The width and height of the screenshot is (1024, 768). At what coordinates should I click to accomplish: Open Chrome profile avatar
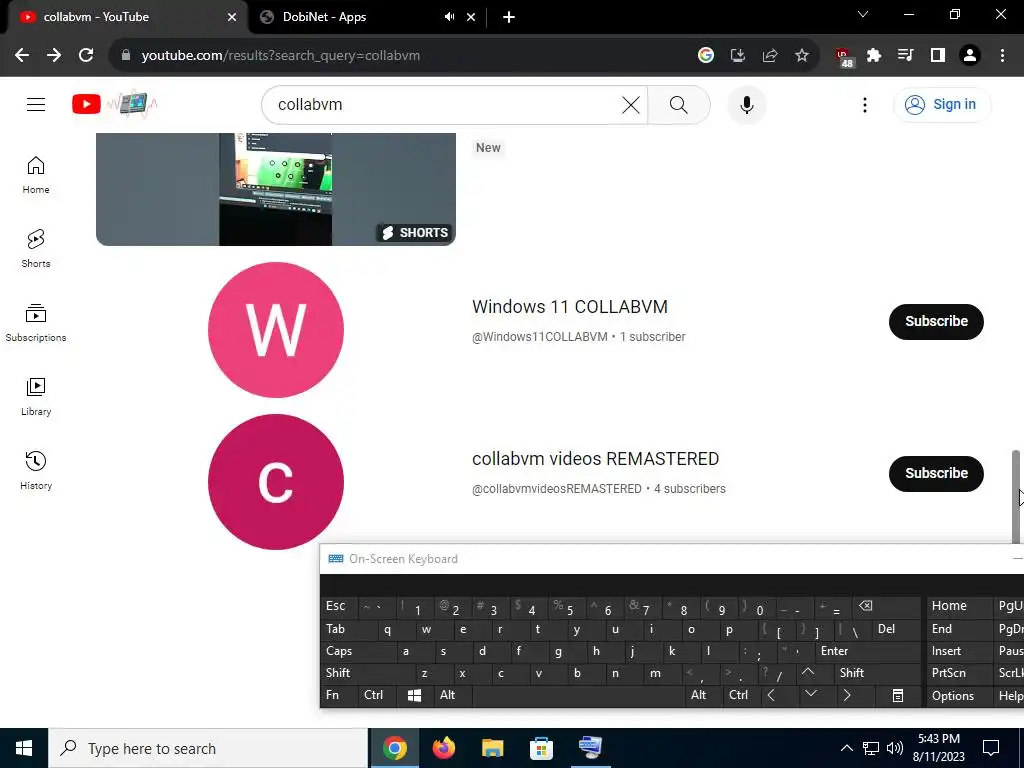(970, 56)
